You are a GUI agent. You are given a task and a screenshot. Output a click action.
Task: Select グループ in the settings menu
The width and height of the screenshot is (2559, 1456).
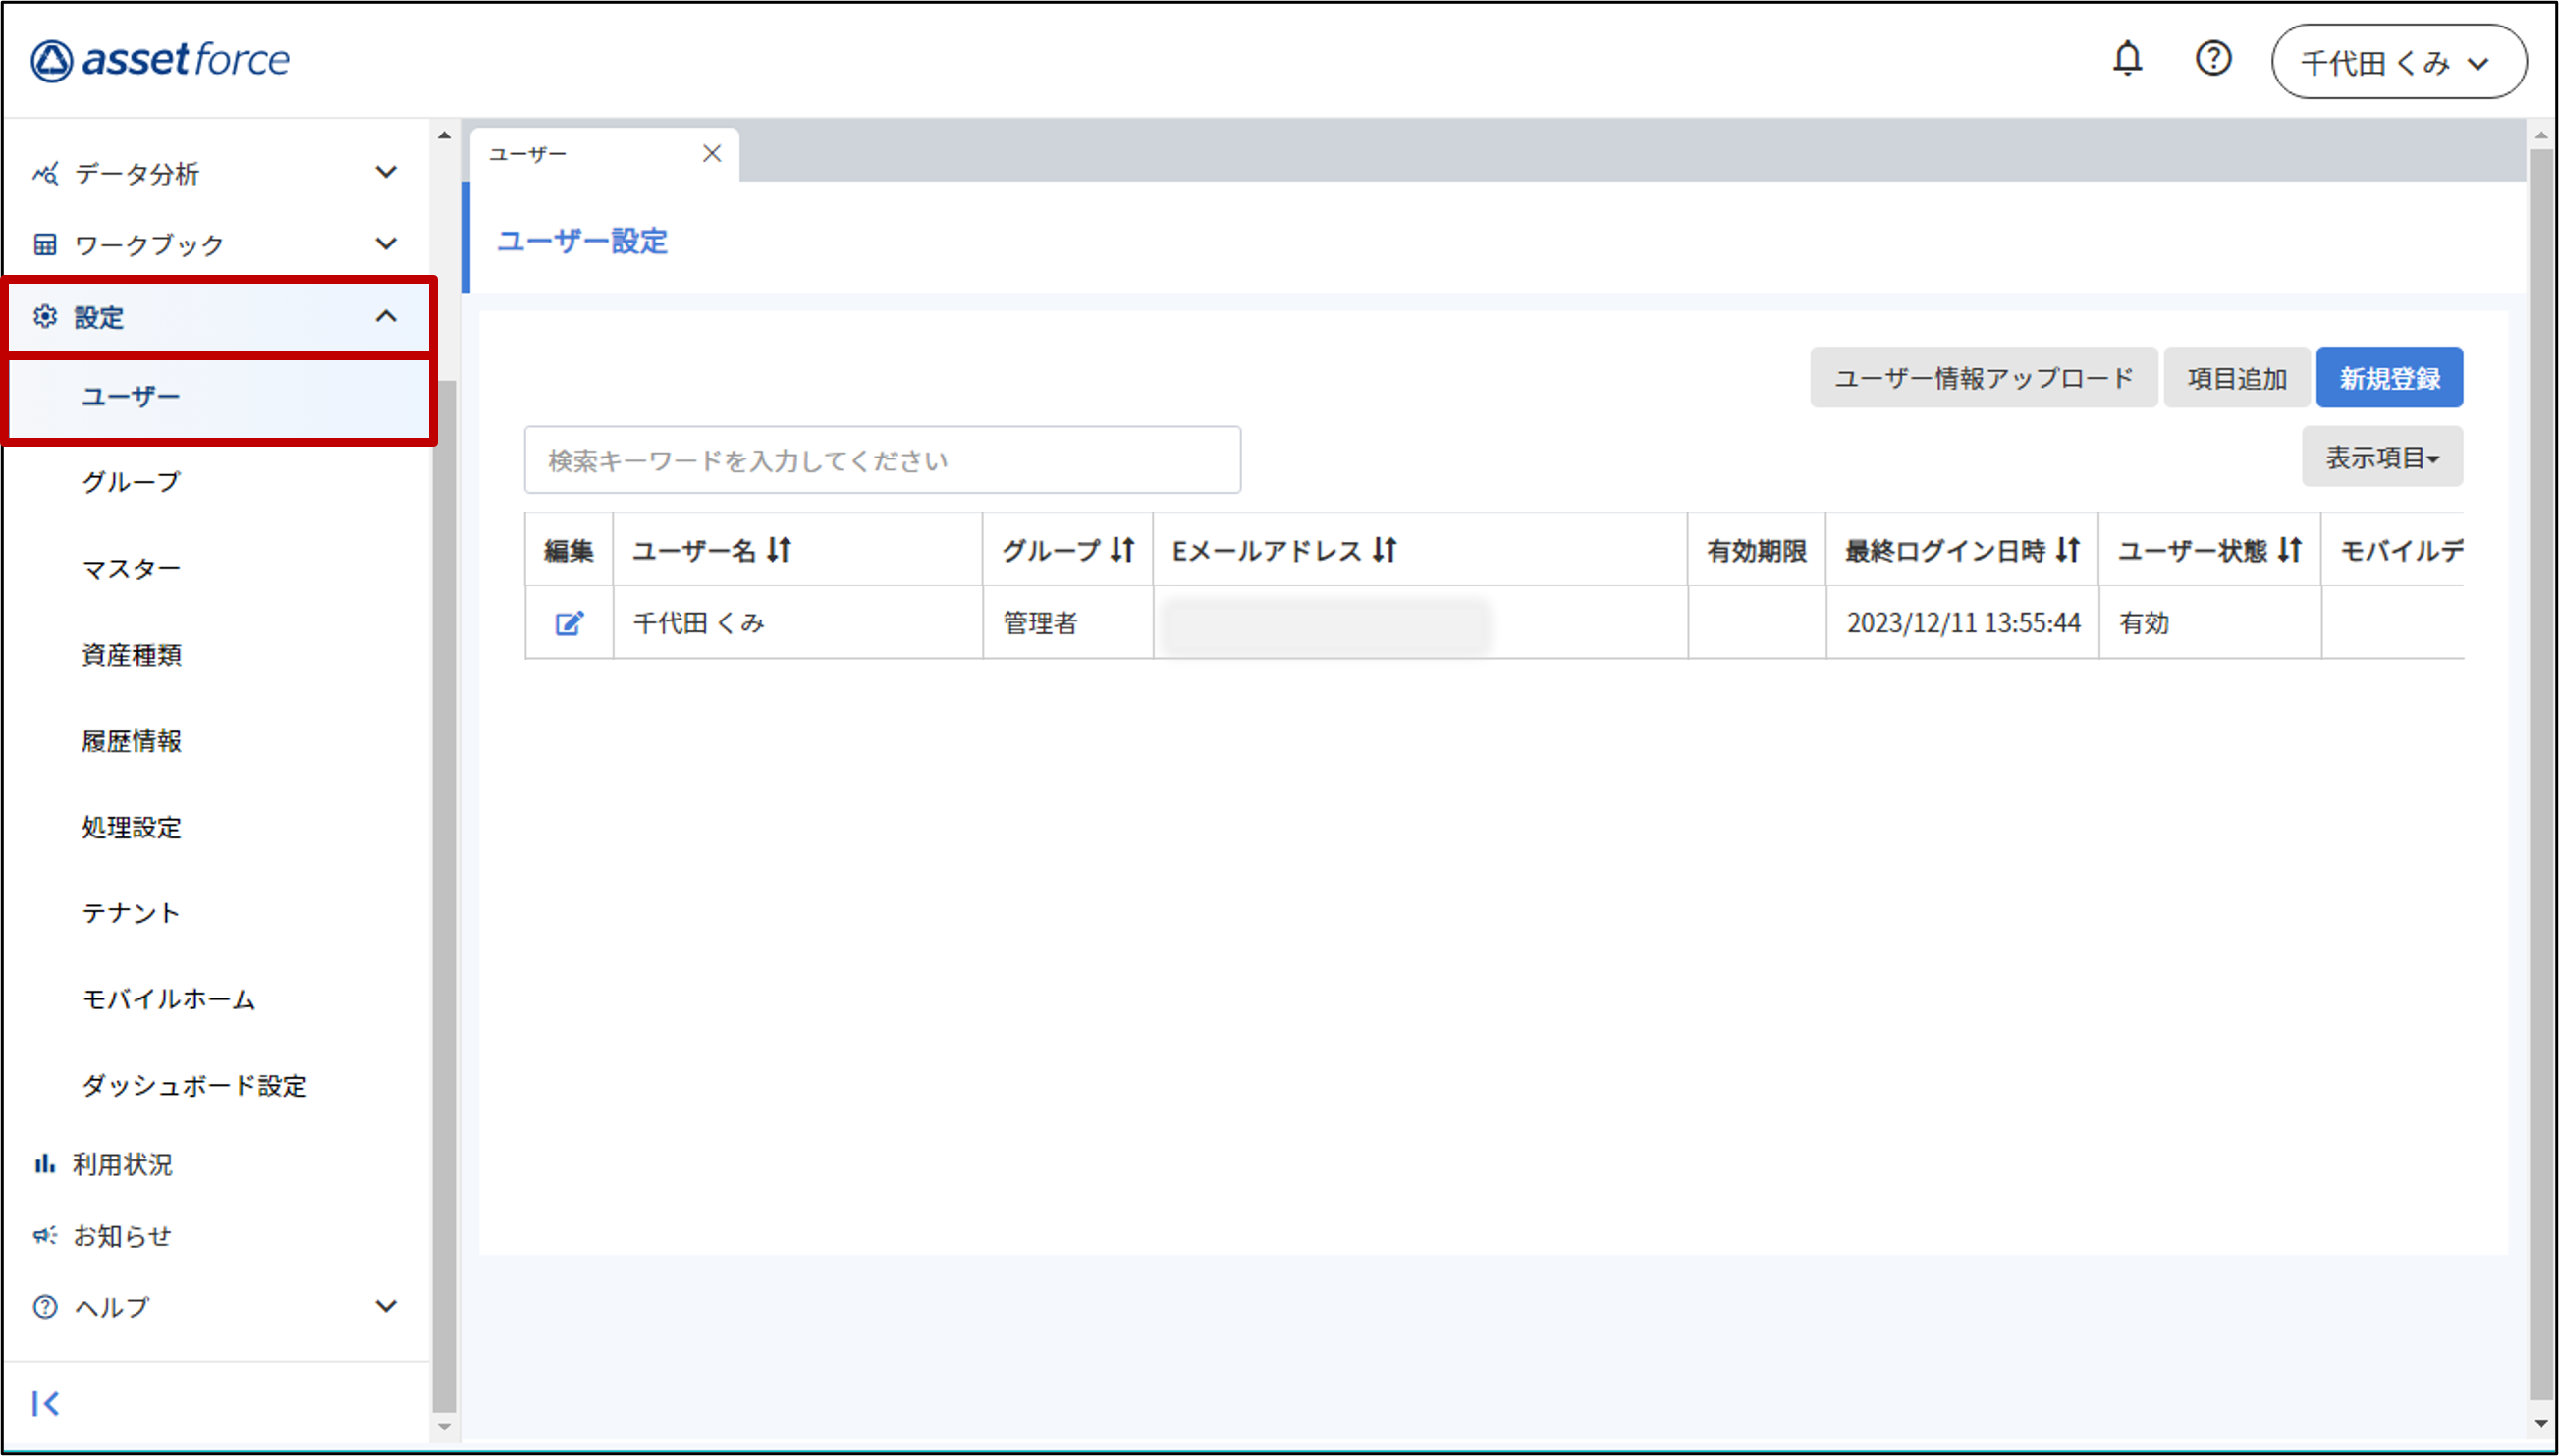129,481
